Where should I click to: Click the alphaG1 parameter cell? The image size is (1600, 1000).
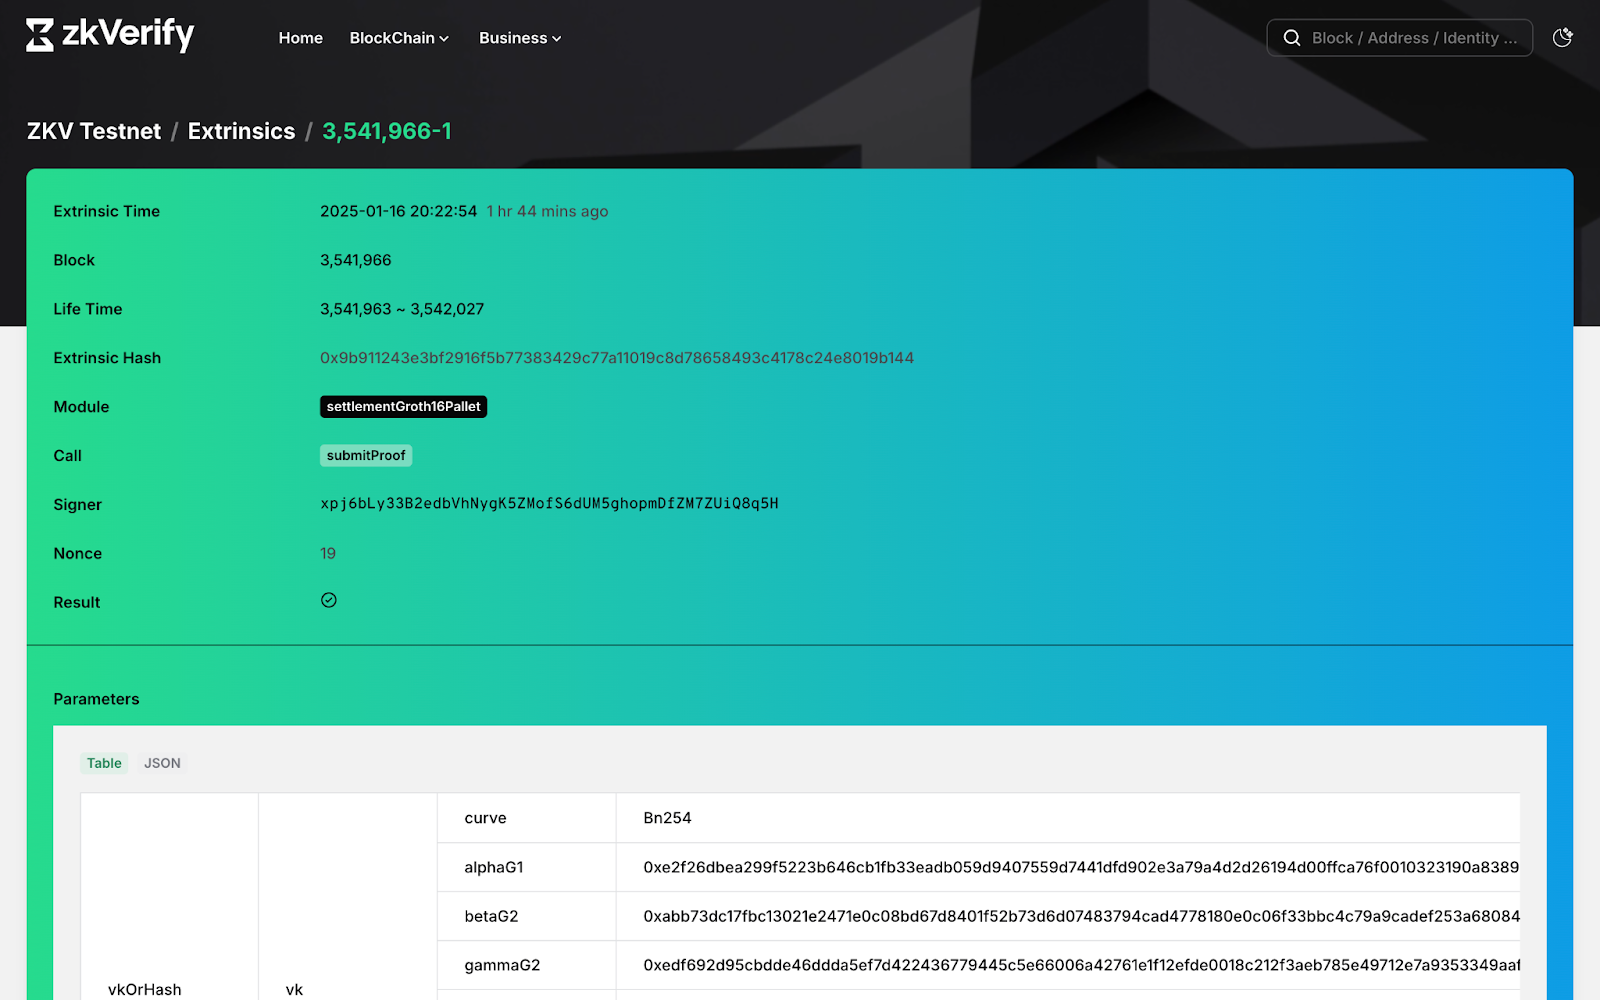tap(527, 867)
